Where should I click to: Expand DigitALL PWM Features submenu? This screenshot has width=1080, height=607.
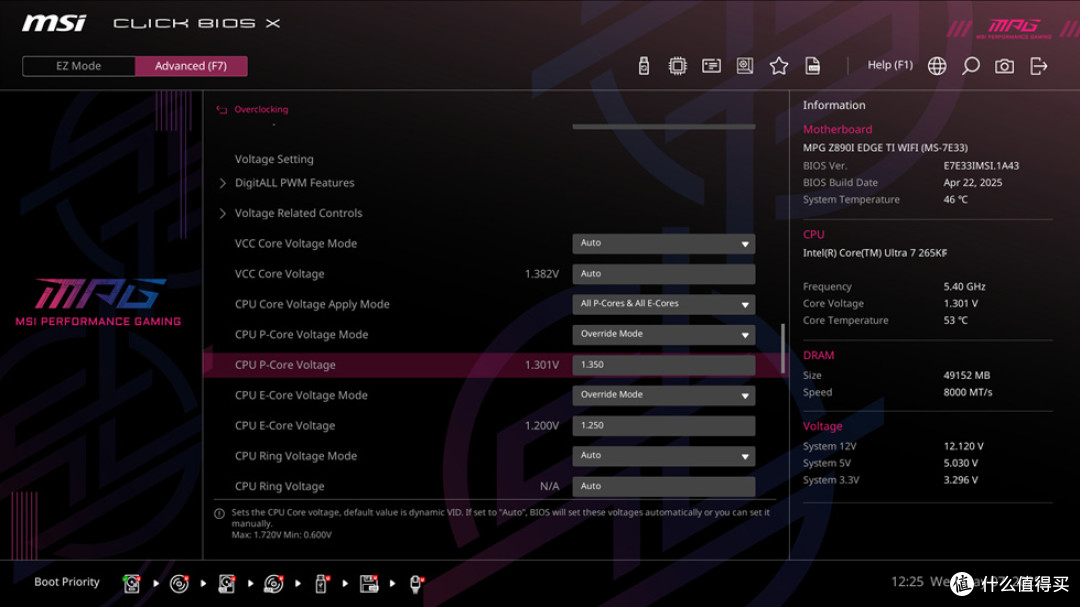click(294, 183)
